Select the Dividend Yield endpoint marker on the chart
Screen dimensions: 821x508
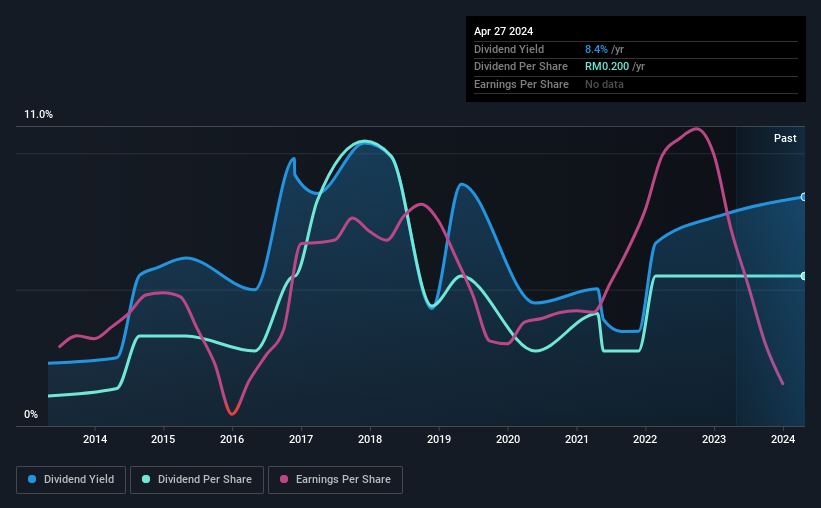(x=803, y=197)
